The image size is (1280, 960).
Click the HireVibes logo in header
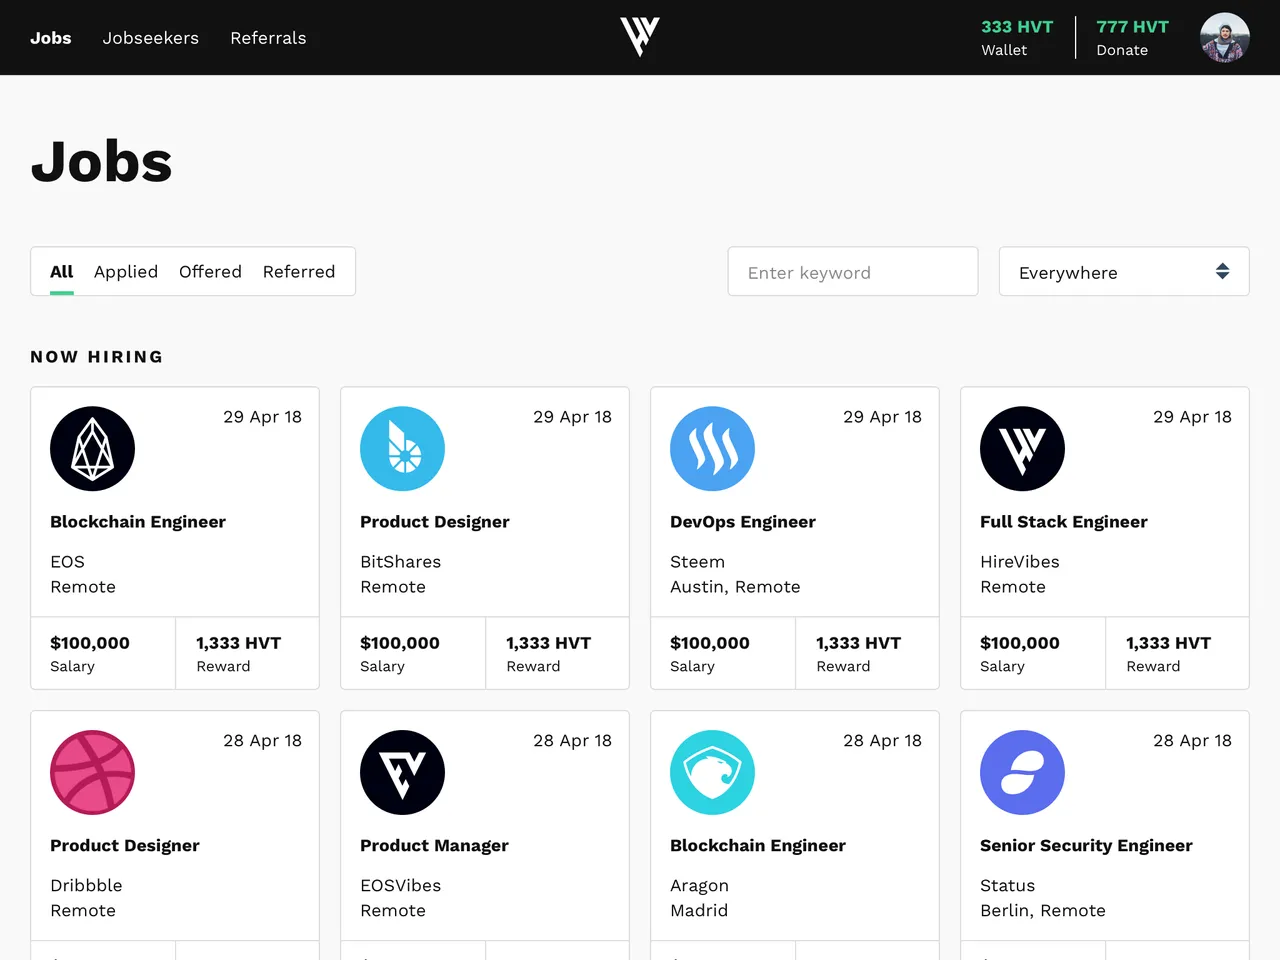[x=640, y=37]
